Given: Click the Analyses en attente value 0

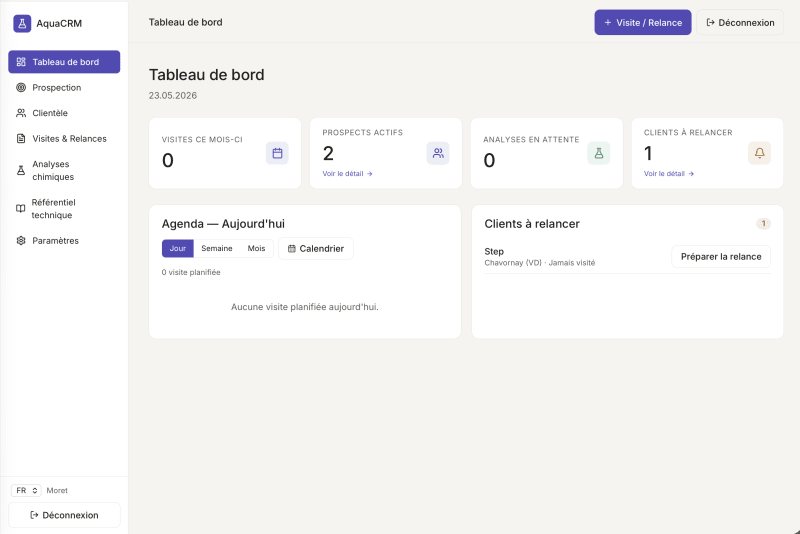Looking at the screenshot, I should pyautogui.click(x=489, y=160).
